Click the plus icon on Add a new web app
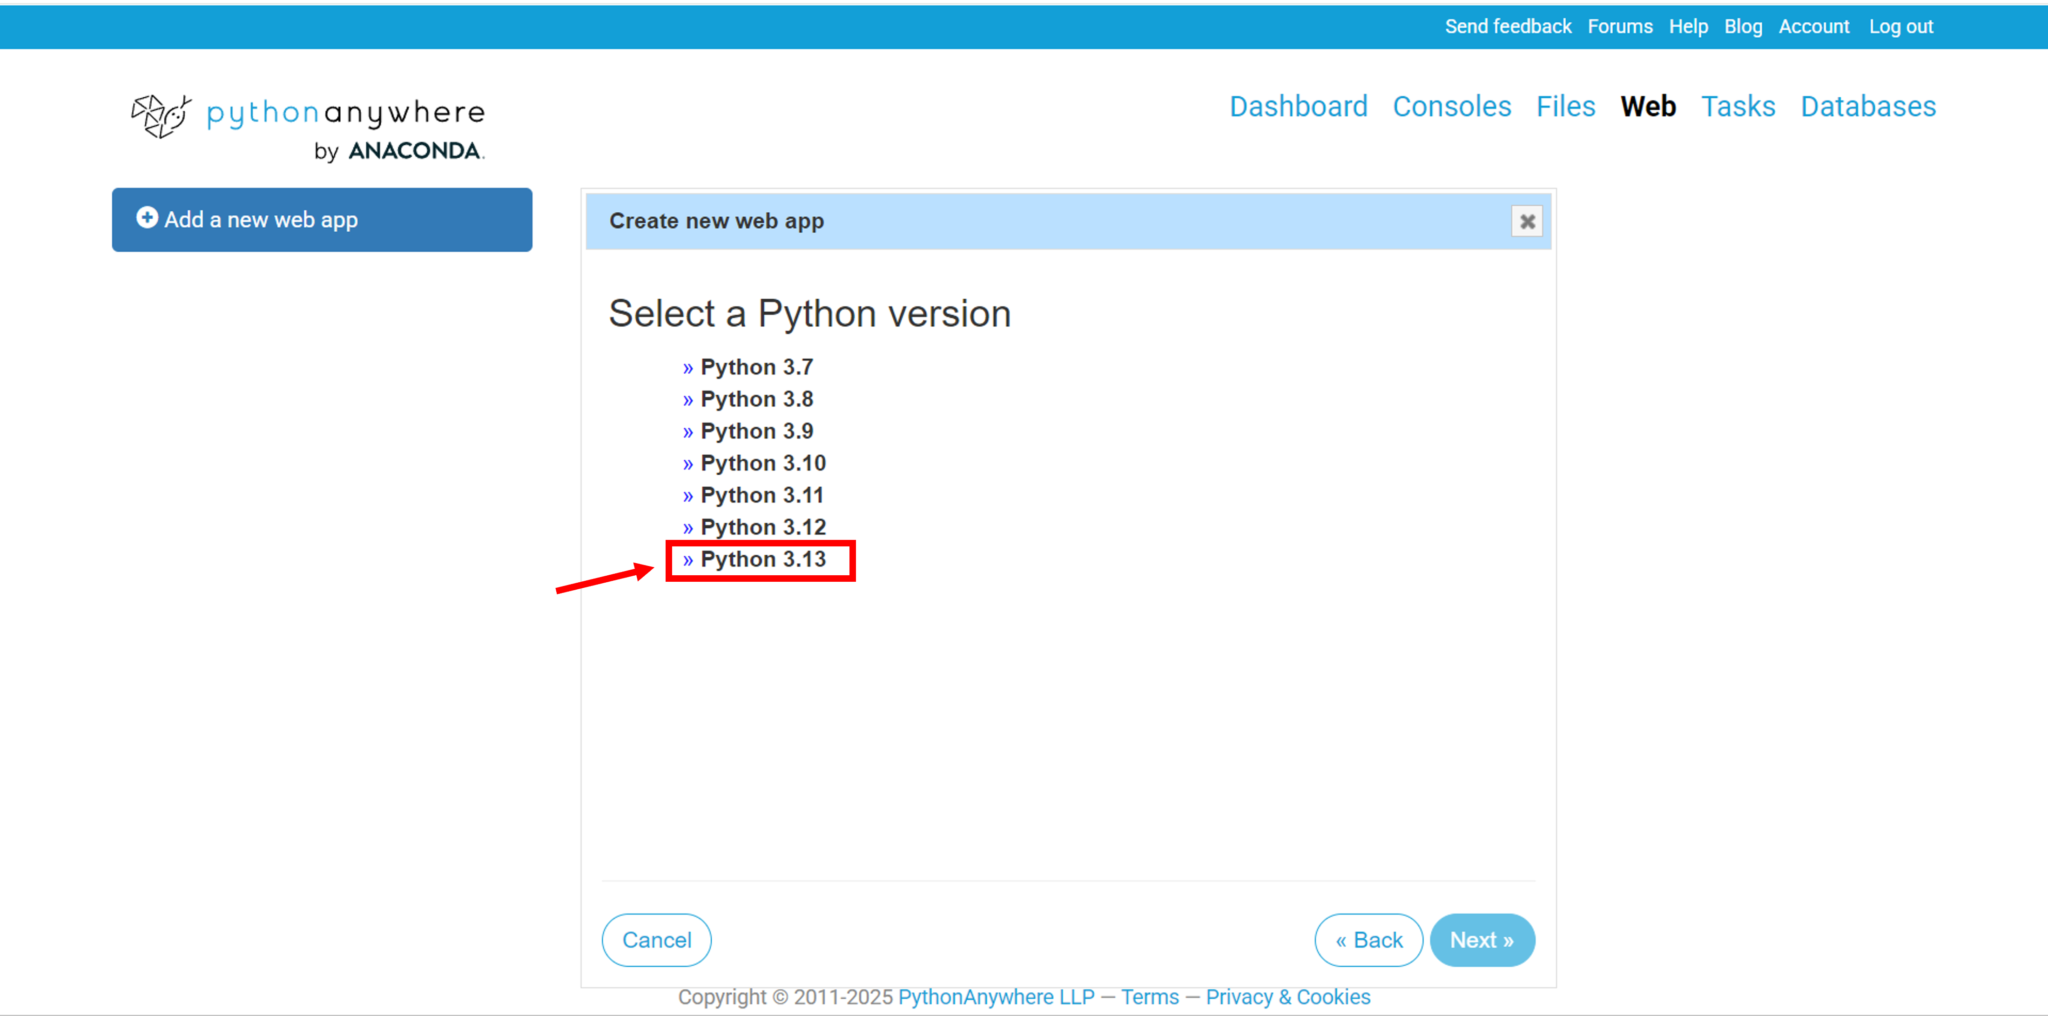The image size is (2048, 1016). [147, 218]
